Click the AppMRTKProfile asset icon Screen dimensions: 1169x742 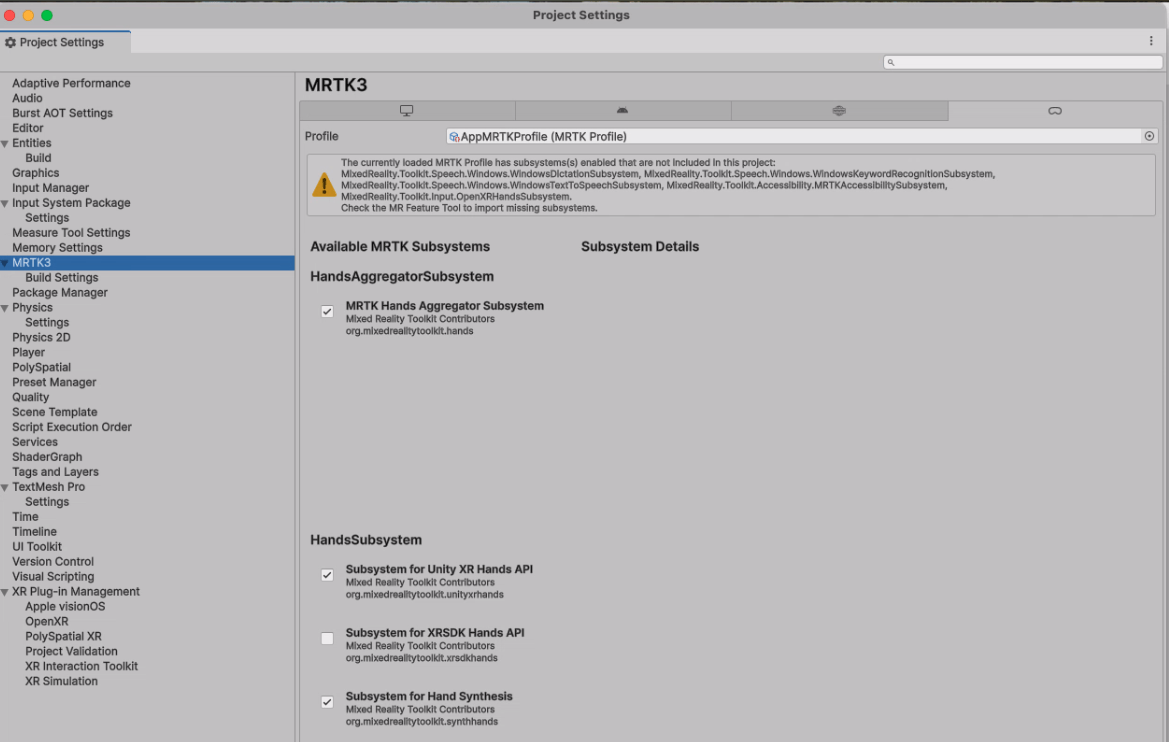tap(454, 136)
